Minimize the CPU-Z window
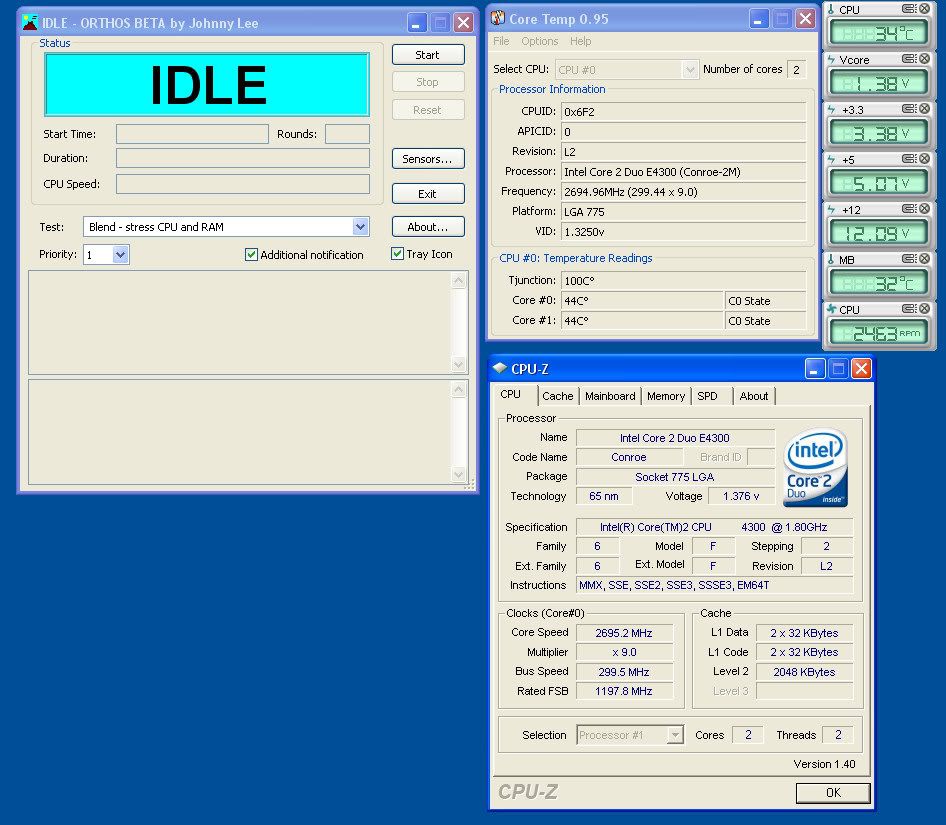The height and width of the screenshot is (825, 946). pos(814,368)
